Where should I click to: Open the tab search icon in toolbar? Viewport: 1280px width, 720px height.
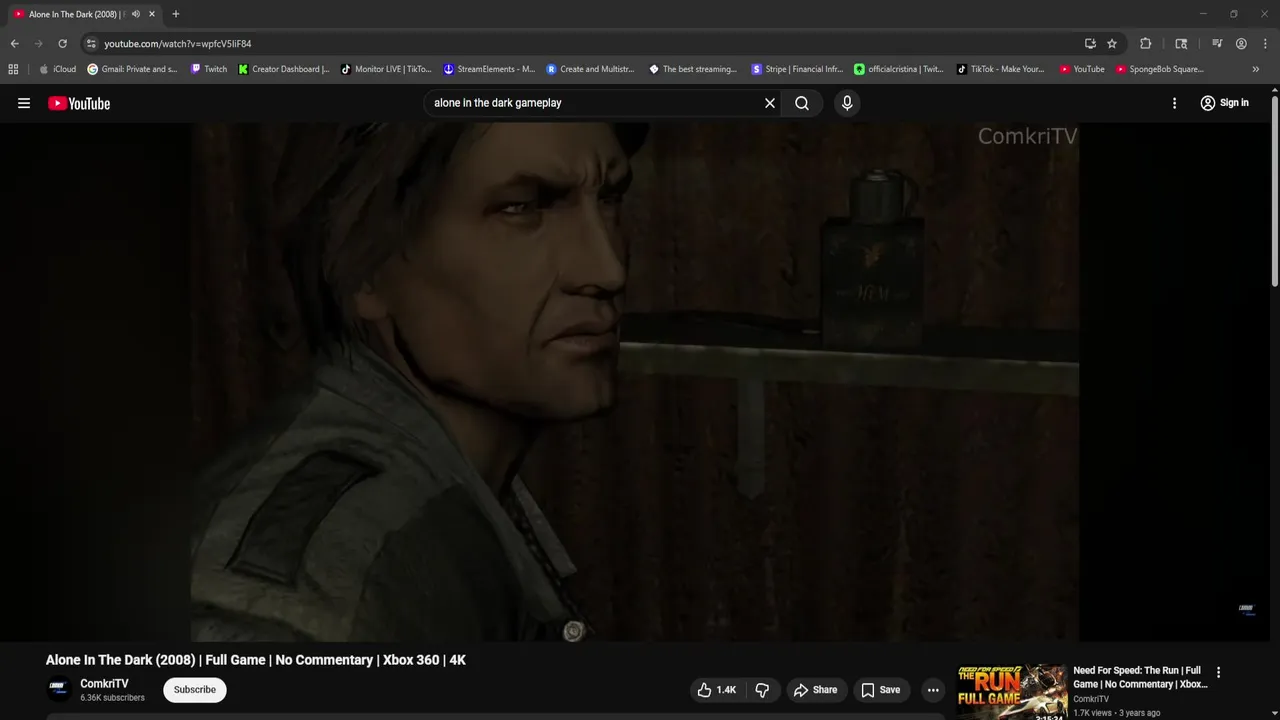click(x=1181, y=44)
